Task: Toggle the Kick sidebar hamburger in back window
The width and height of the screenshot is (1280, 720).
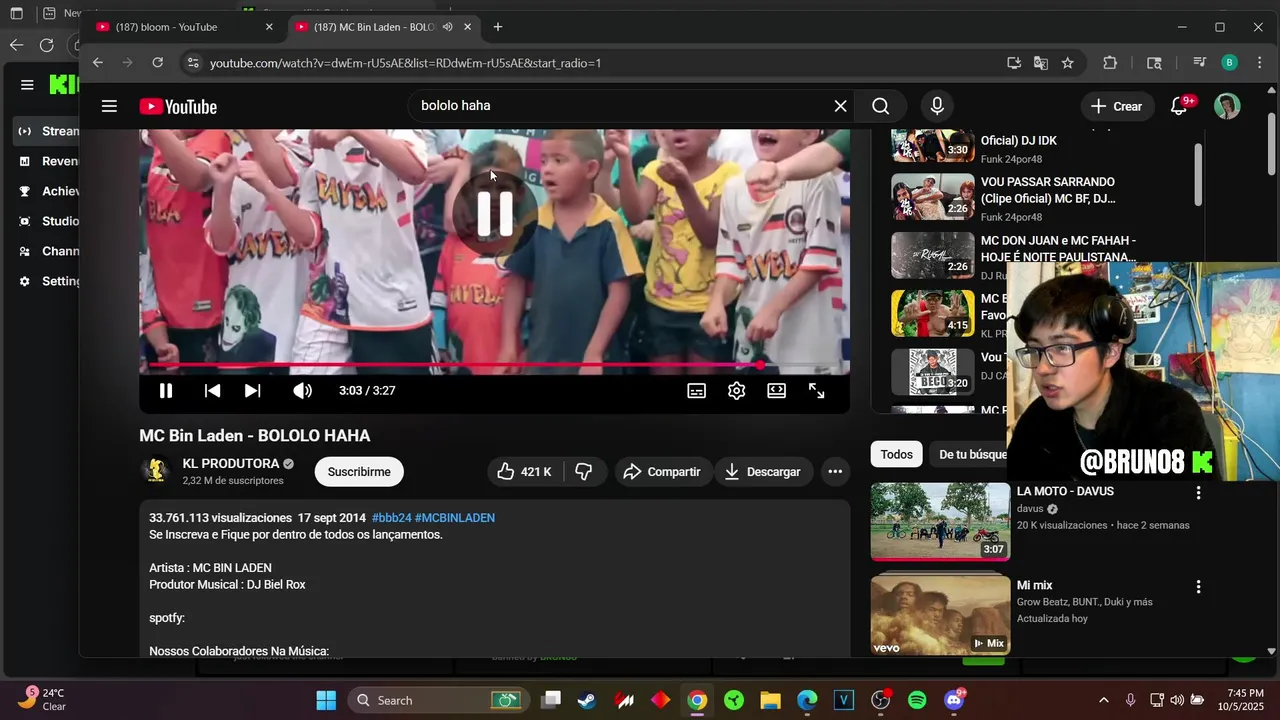Action: pos(27,85)
